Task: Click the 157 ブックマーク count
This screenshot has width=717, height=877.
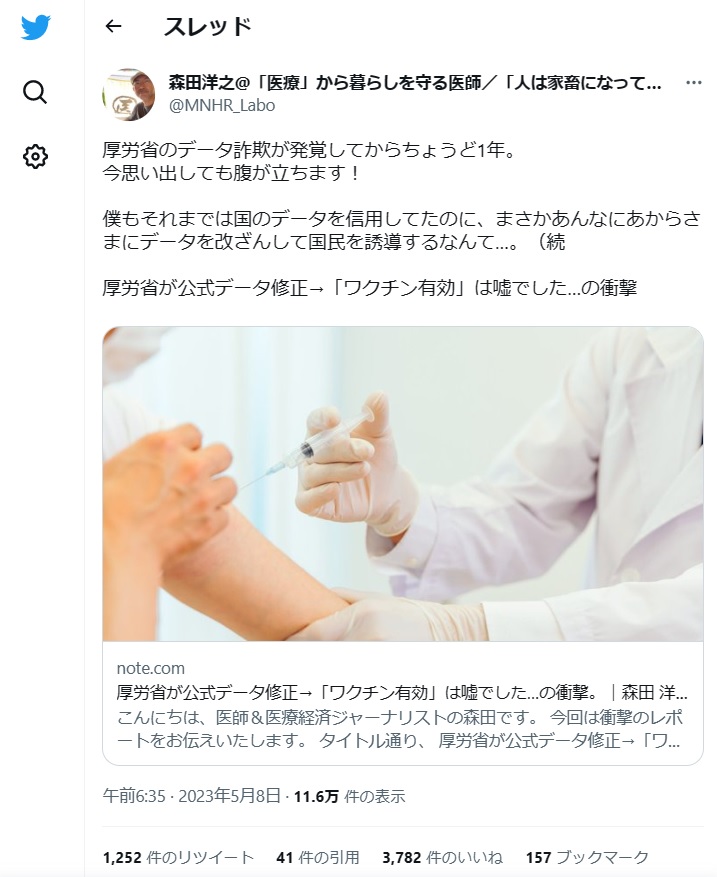Action: 587,857
